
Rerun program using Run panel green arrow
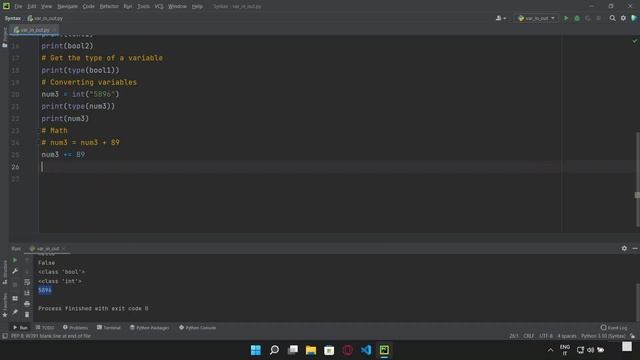[15, 260]
